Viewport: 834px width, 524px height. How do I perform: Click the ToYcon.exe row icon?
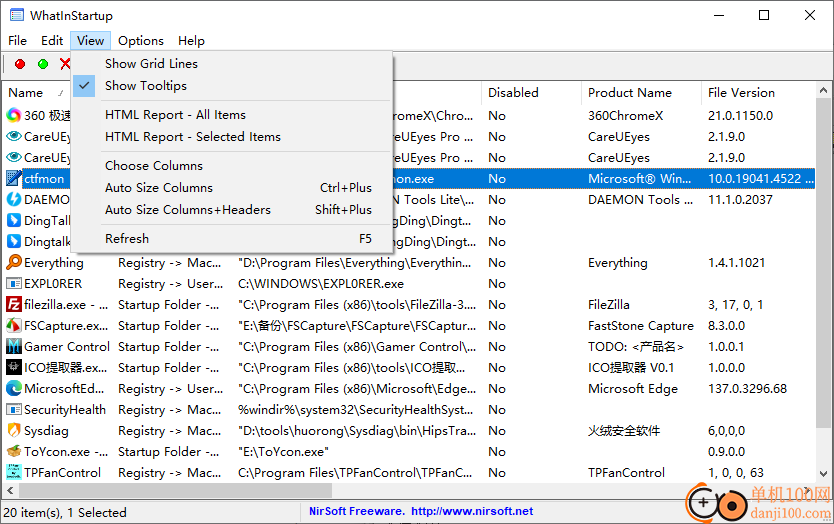pos(14,451)
